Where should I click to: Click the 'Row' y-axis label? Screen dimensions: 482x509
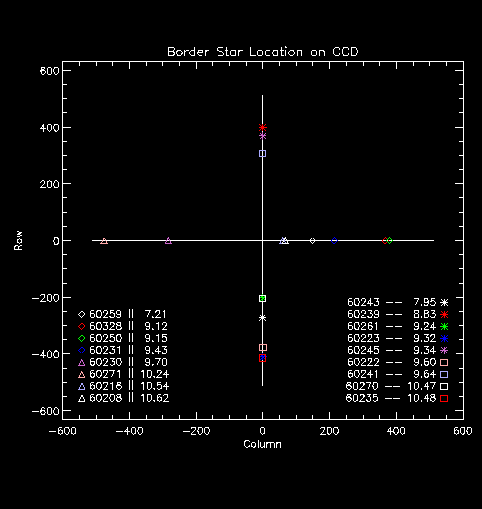18,240
